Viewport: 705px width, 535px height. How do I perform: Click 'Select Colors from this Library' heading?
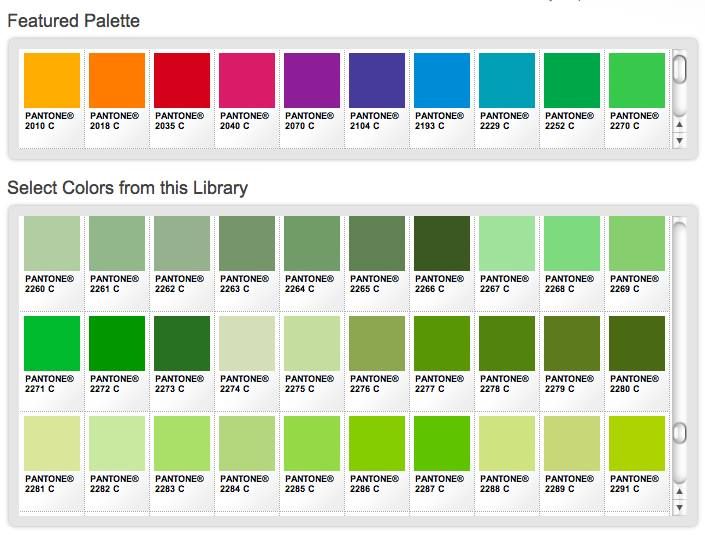(x=127, y=188)
